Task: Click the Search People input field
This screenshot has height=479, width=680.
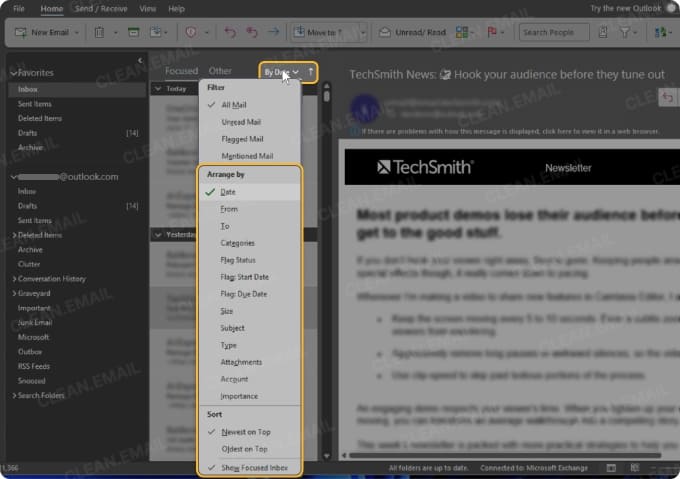Action: coord(554,33)
